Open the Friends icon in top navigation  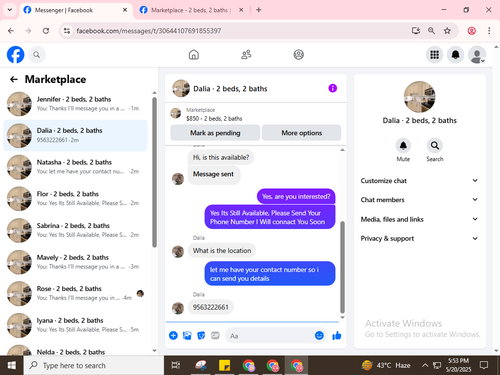tap(246, 55)
